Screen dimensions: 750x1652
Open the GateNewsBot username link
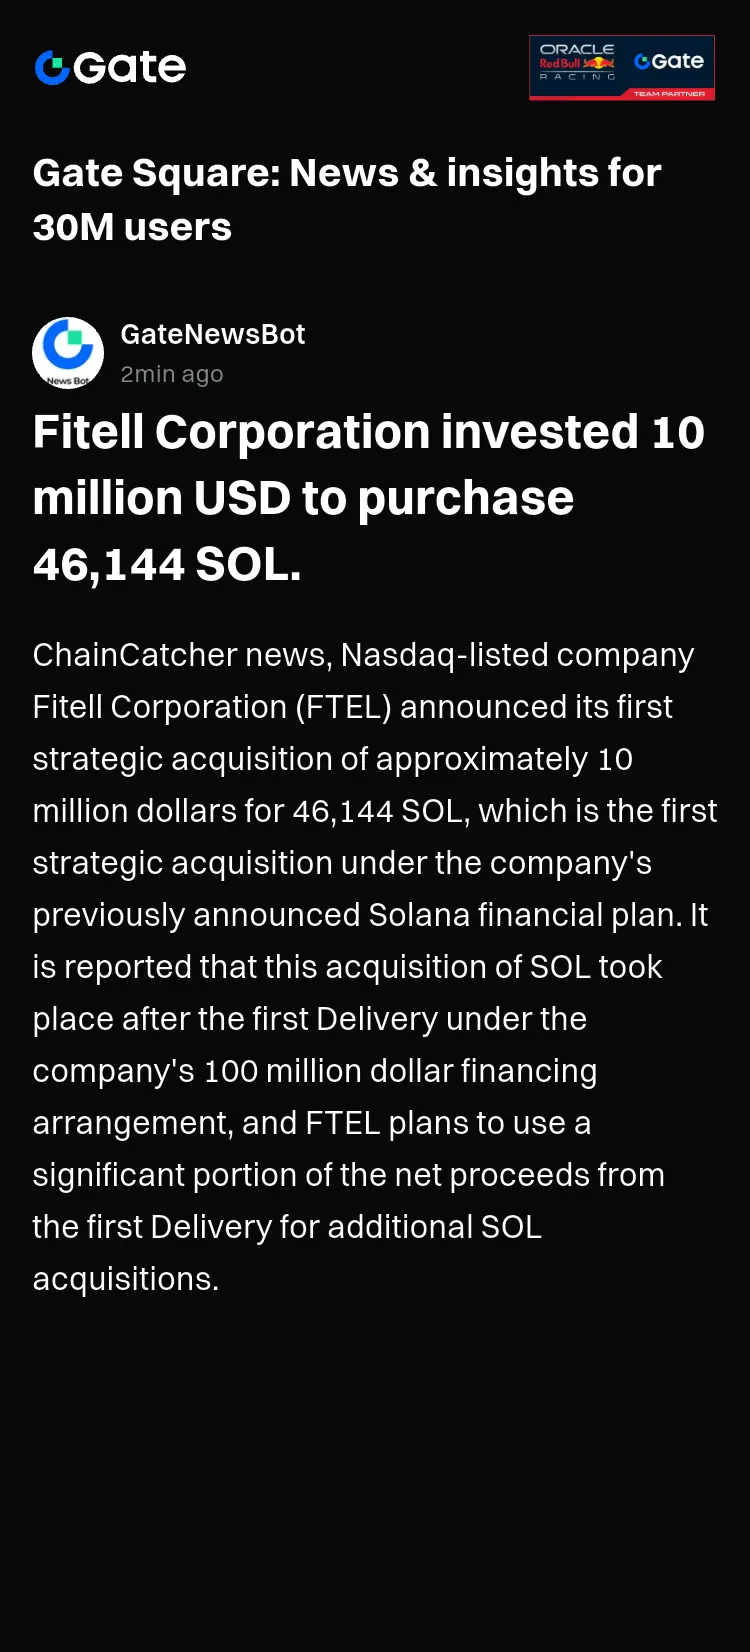coord(213,334)
